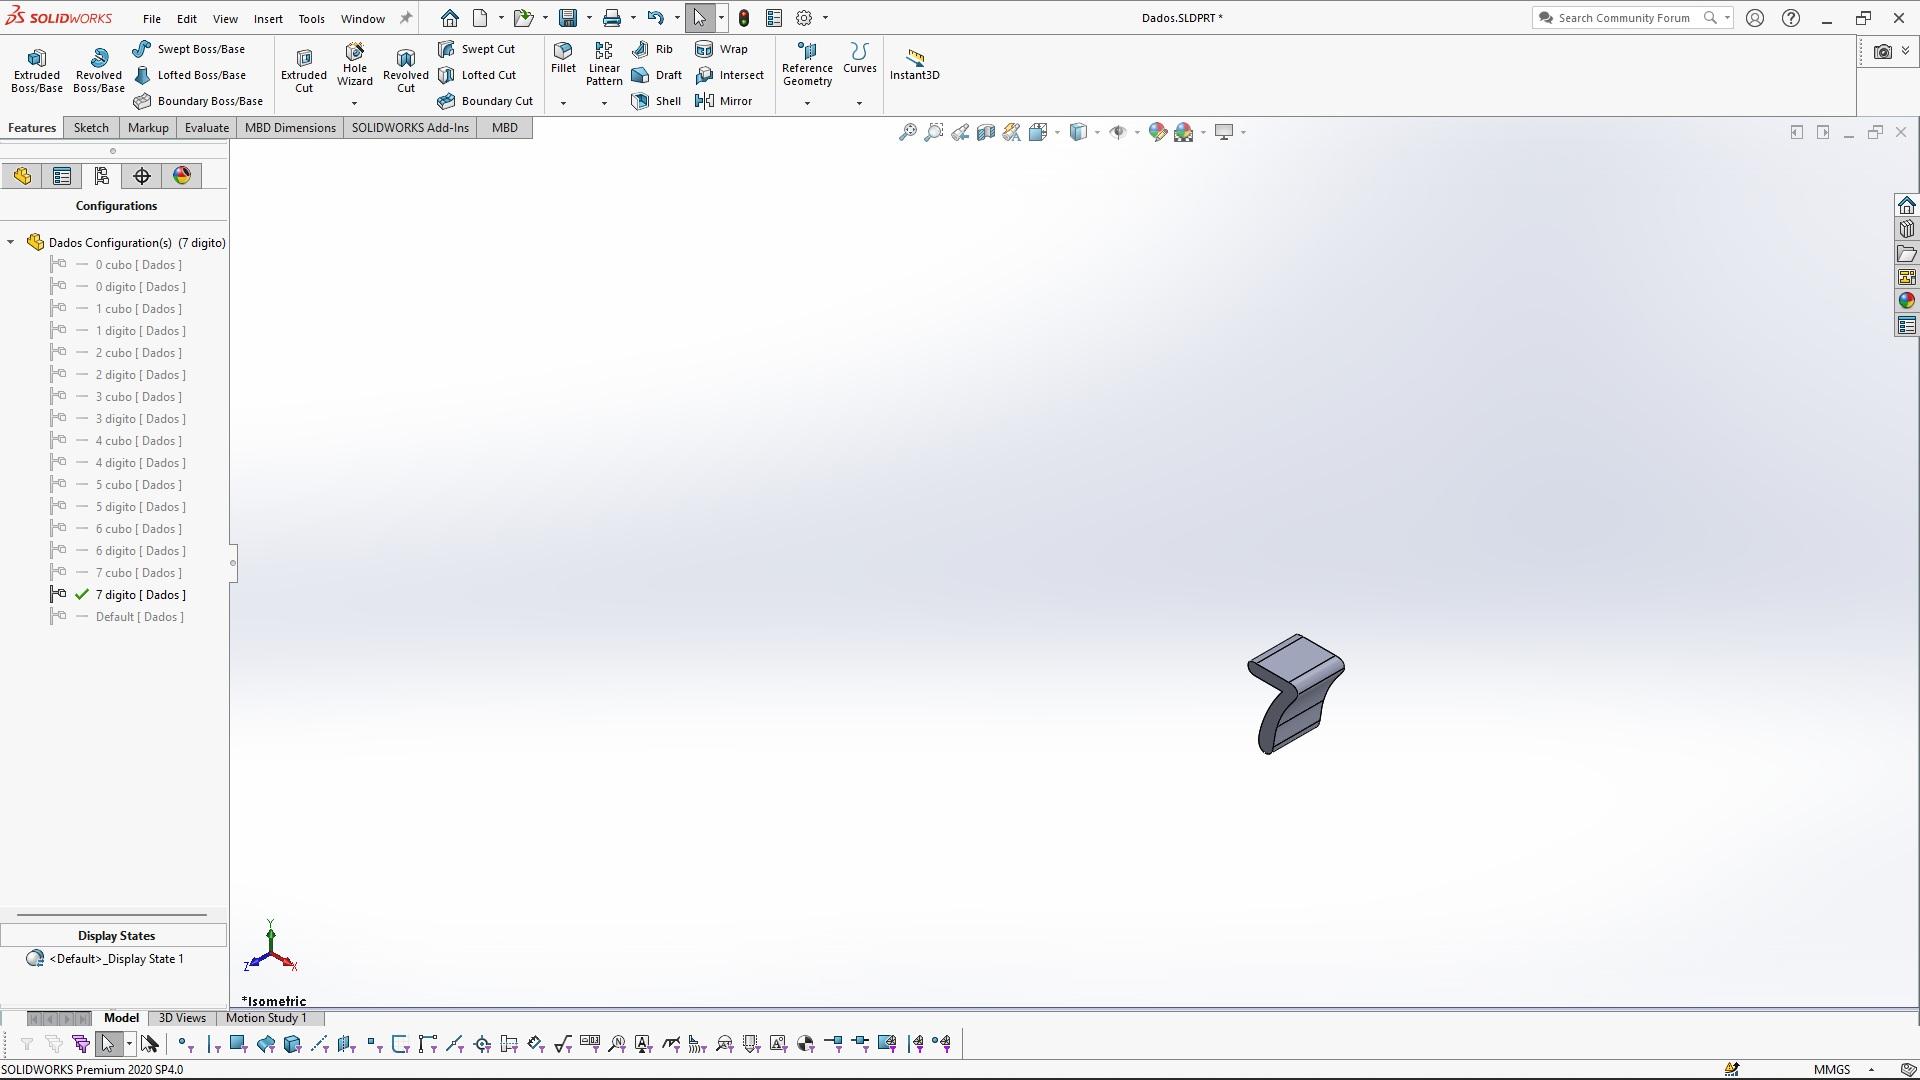Viewport: 1920px width, 1080px height.
Task: Toggle Instant3D mode
Action: (914, 65)
